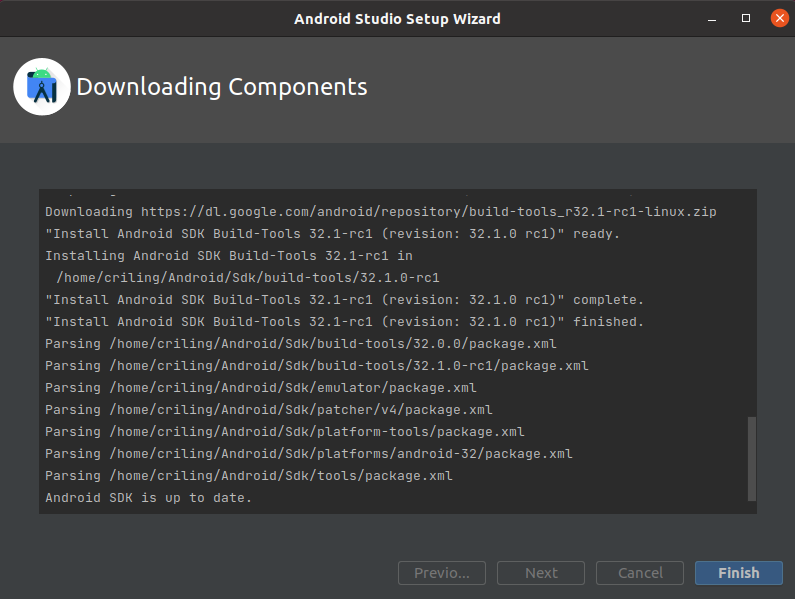Viewport: 795px width, 599px height.
Task: Click the Downloading build-tools_r32.1-rc1-linux.zip line
Action: (381, 212)
